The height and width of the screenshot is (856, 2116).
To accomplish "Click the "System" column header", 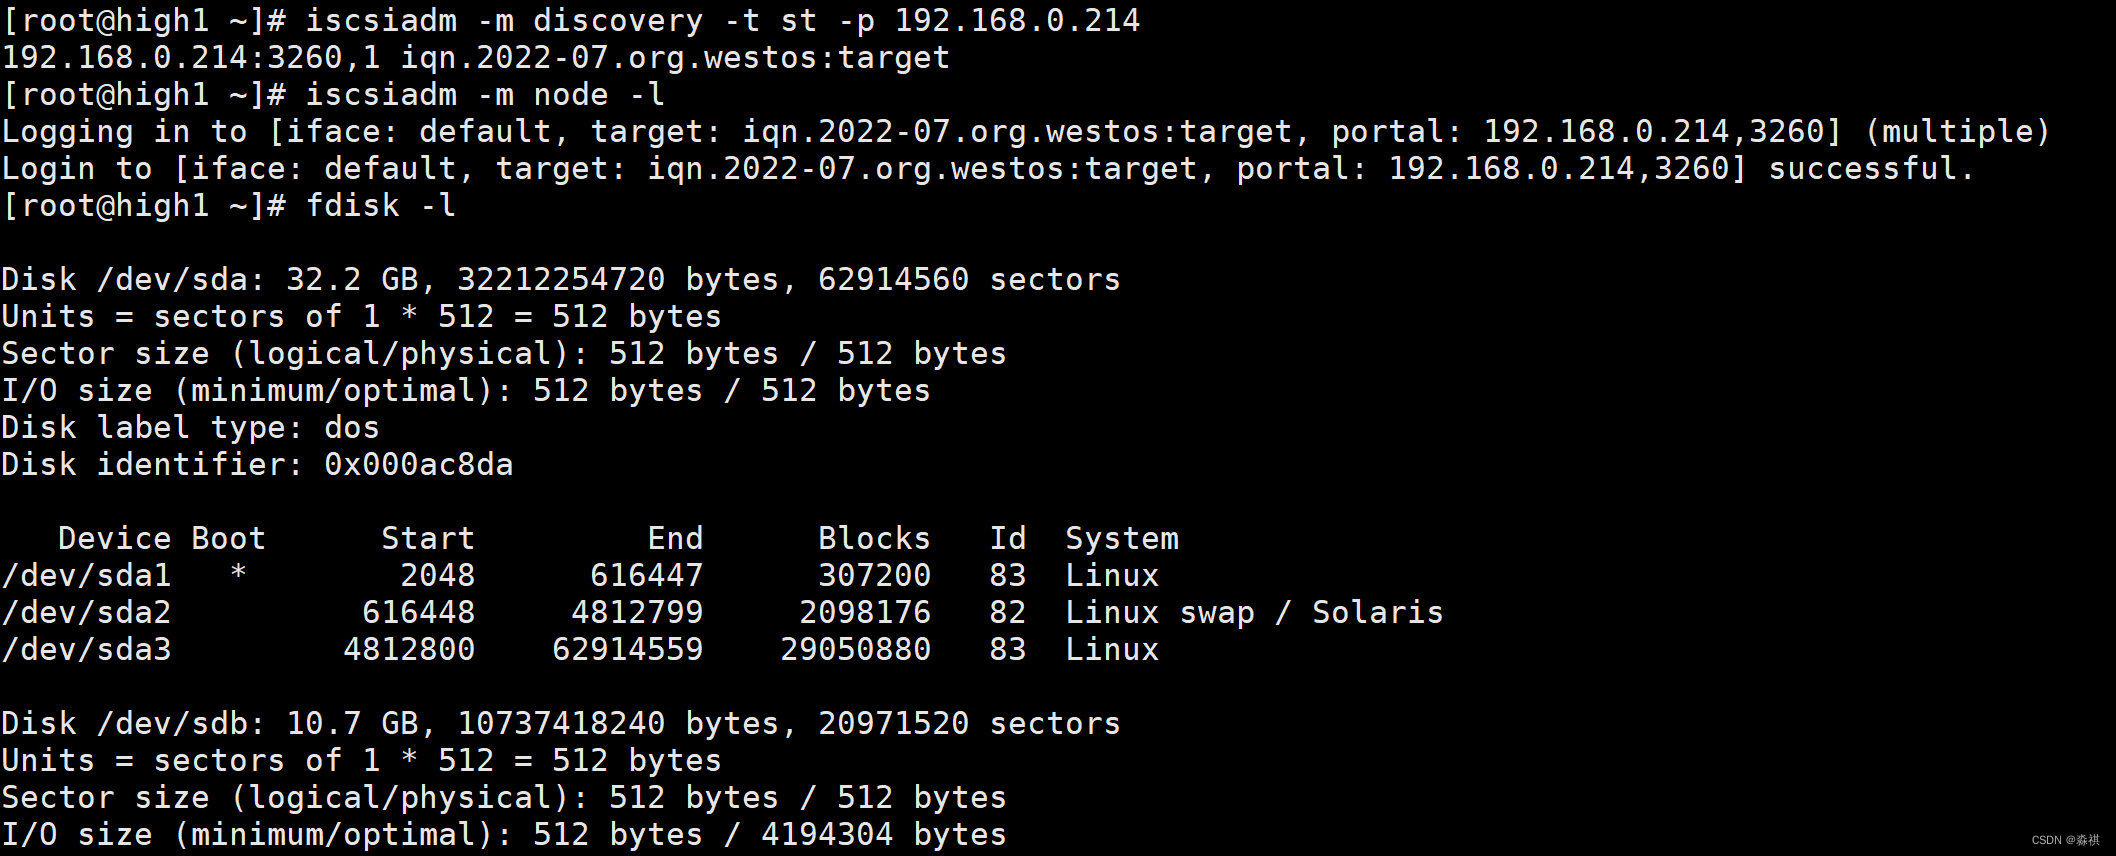I will coord(1122,539).
